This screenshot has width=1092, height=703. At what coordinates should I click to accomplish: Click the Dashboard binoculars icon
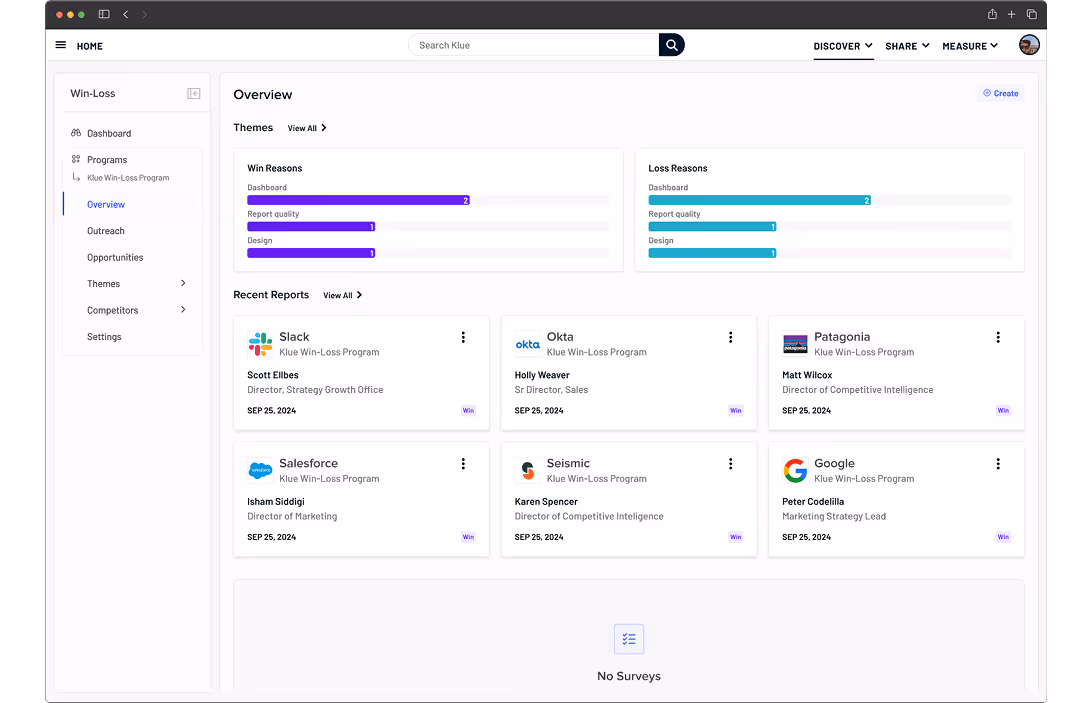(x=76, y=132)
